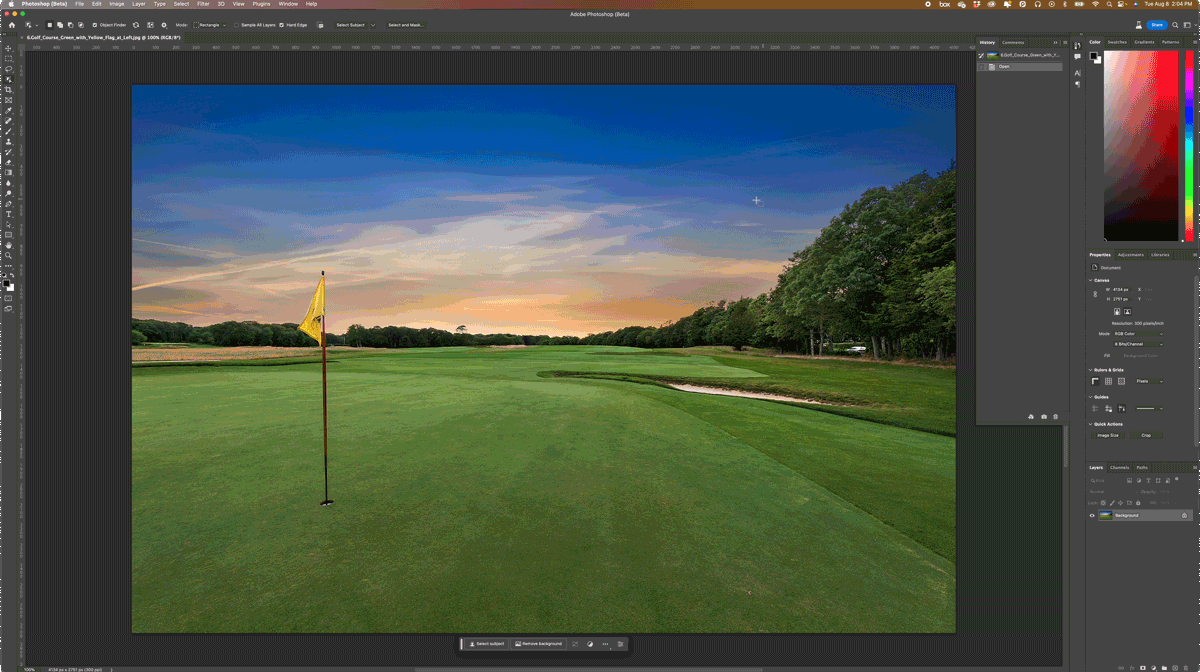Screen dimensions: 1200x672
Task: Click the hue spectrum slider strip
Action: coord(1188,145)
